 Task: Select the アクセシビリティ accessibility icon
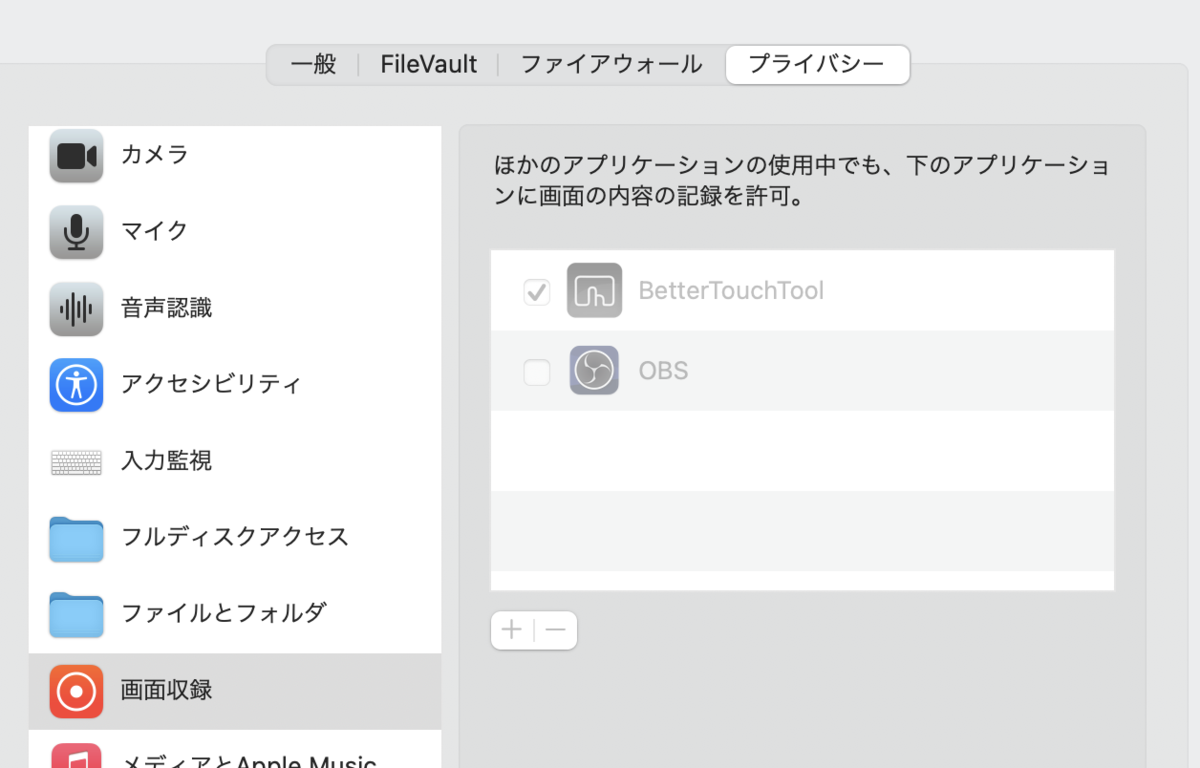tap(76, 385)
